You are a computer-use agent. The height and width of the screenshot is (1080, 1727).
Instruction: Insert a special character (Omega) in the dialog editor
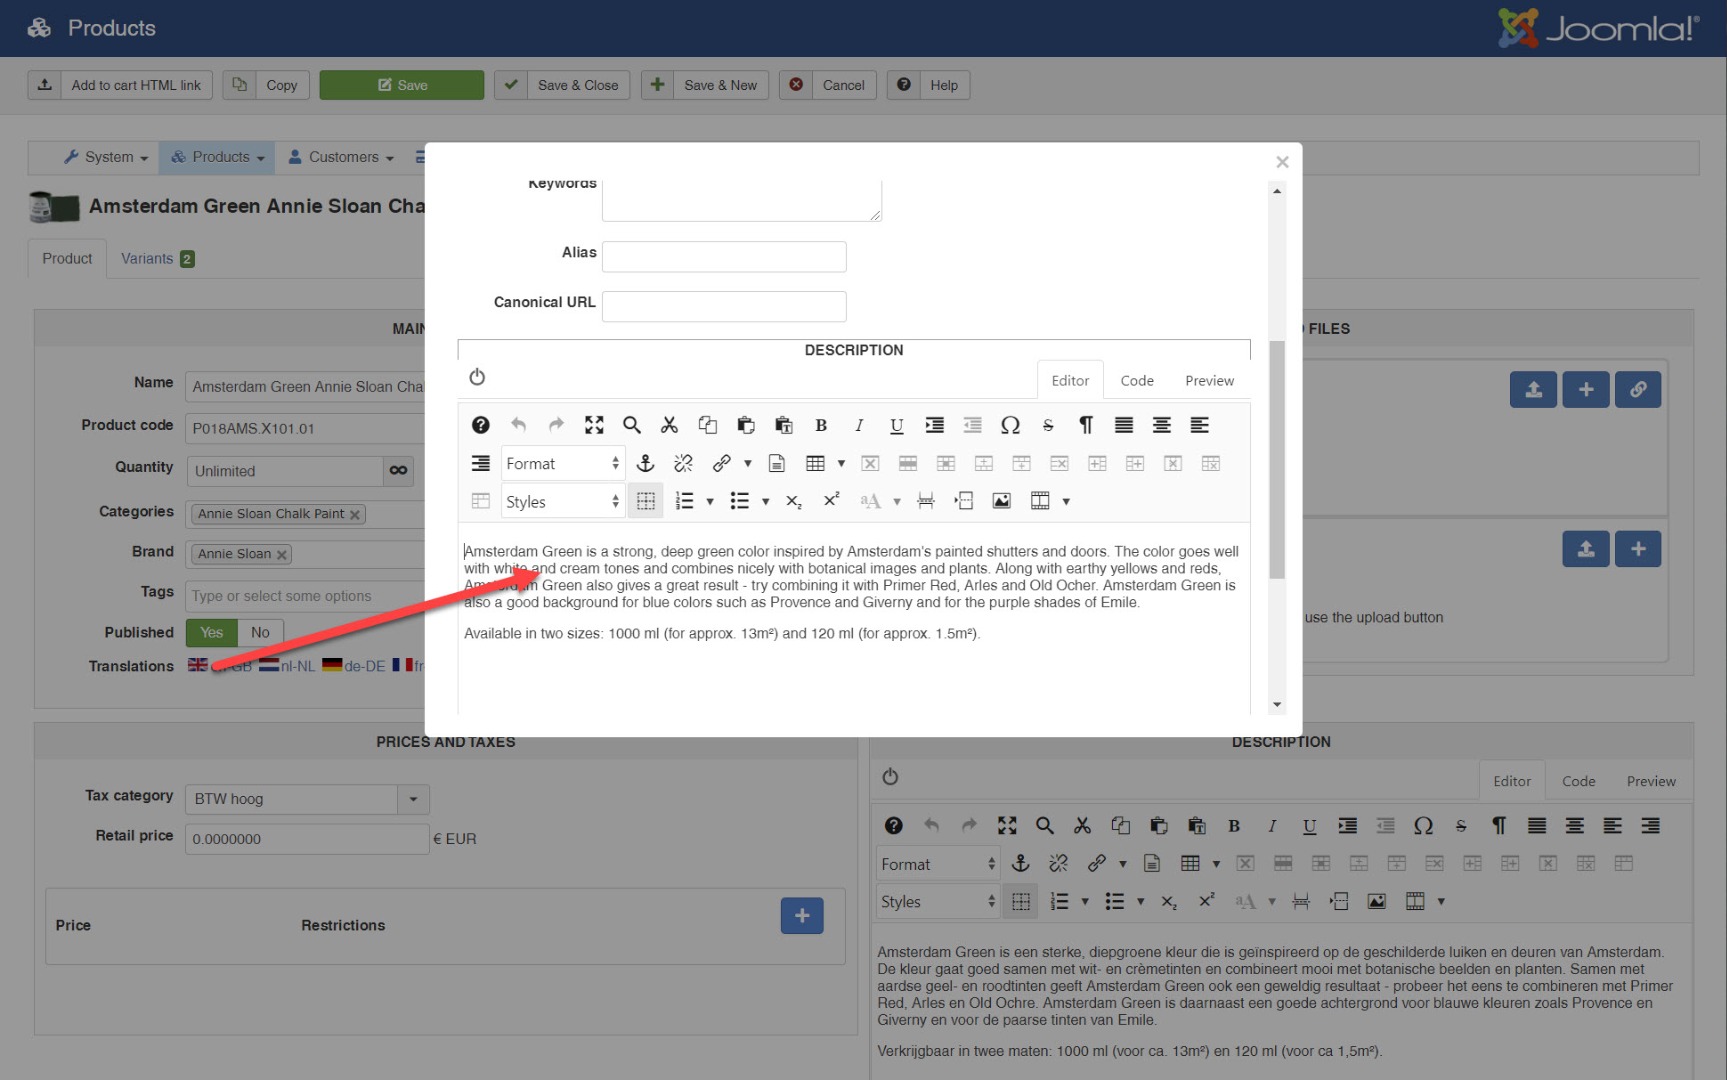1010,425
